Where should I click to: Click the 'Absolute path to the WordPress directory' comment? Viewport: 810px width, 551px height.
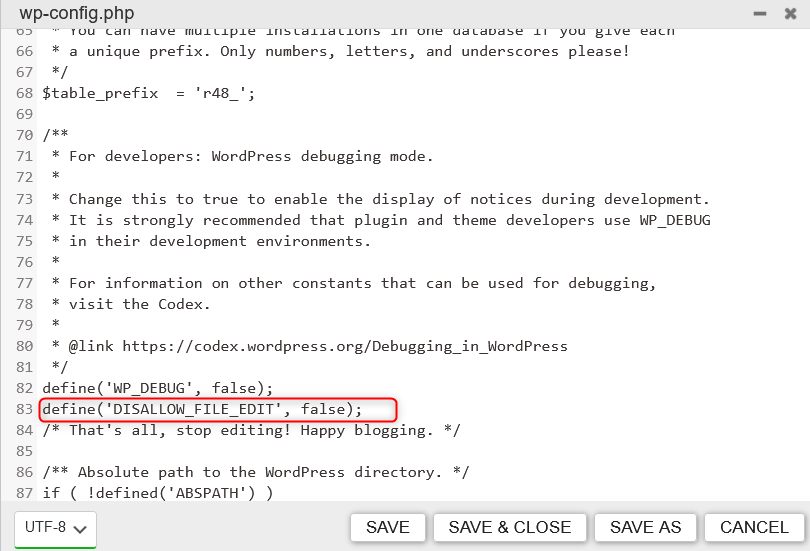click(256, 472)
